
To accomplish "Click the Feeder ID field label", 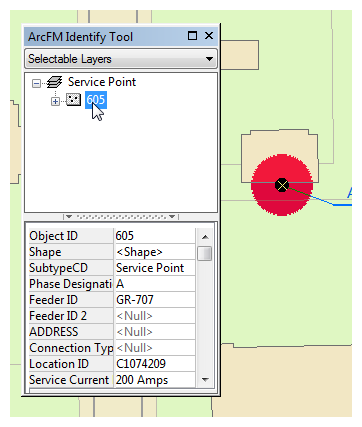I will pos(71,300).
